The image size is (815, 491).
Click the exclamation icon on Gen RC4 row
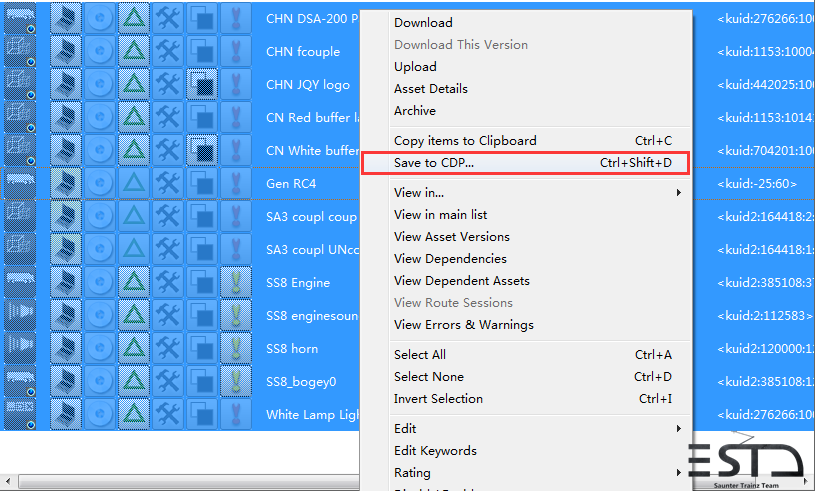point(236,183)
